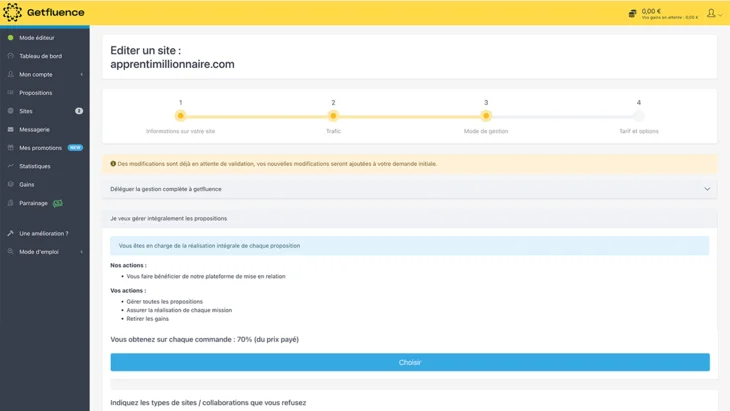Click Parrainage link in sidebar
The width and height of the screenshot is (730, 411).
(x=33, y=203)
